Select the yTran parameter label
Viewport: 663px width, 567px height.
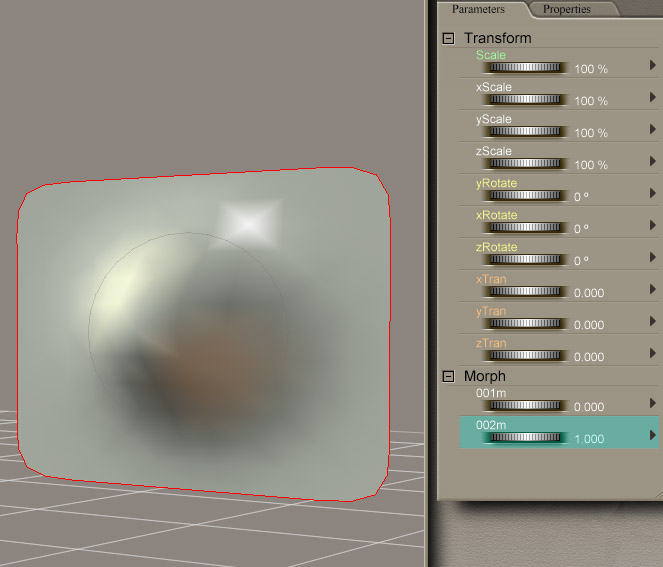pos(491,312)
